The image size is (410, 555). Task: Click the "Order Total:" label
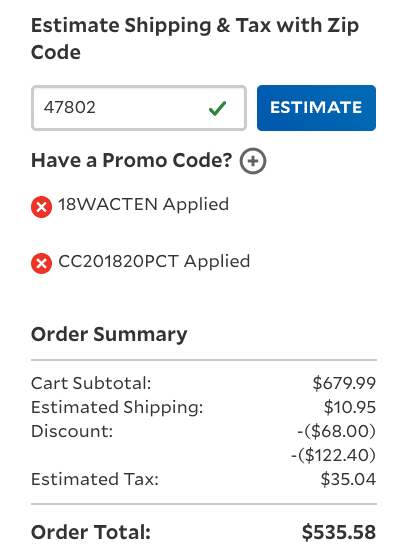(91, 533)
